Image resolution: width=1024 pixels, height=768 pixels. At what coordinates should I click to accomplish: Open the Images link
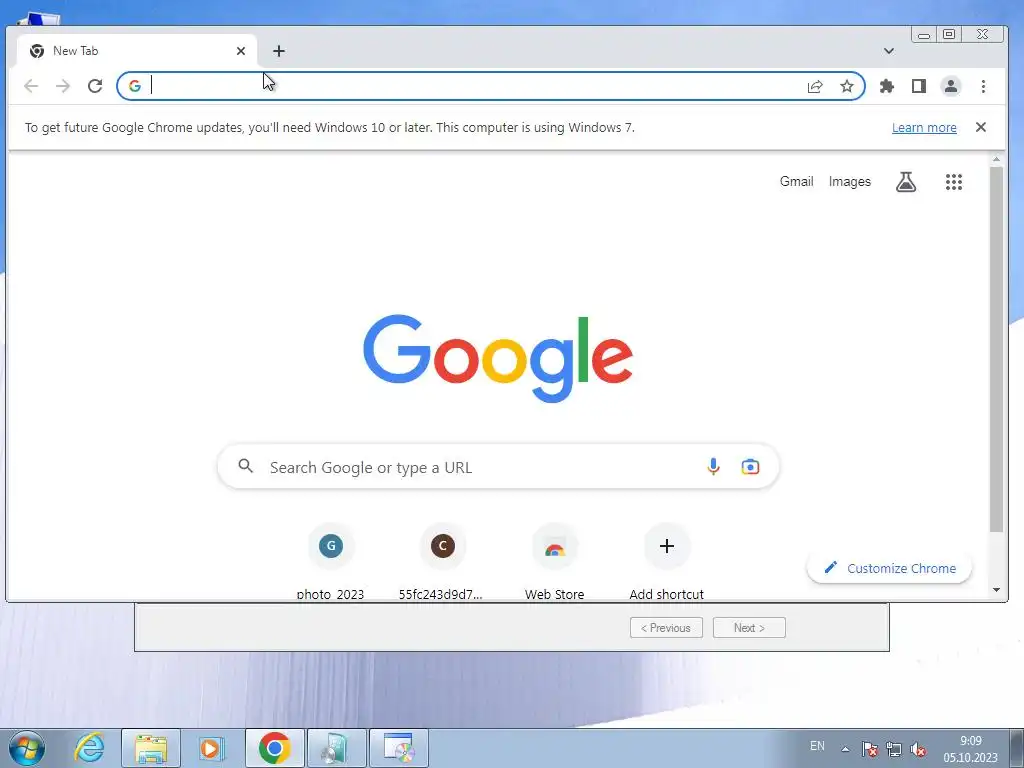[850, 182]
